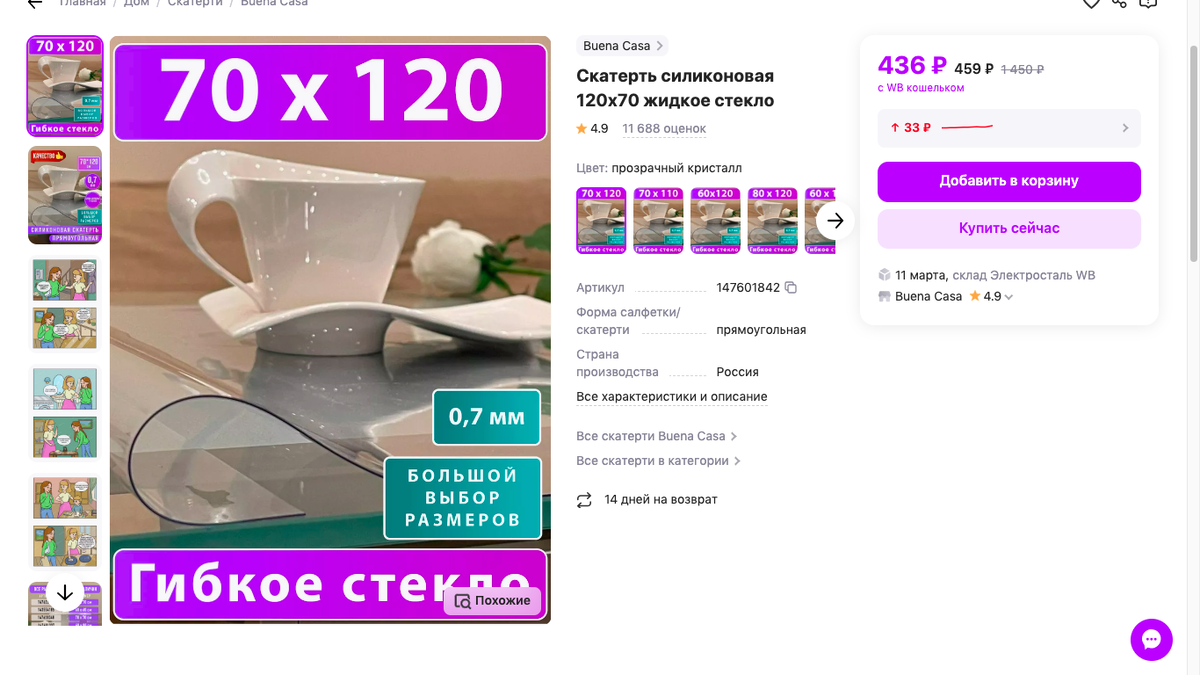Go to Скатерти breadcrumb
The image size is (1200, 675).
click(195, 3)
